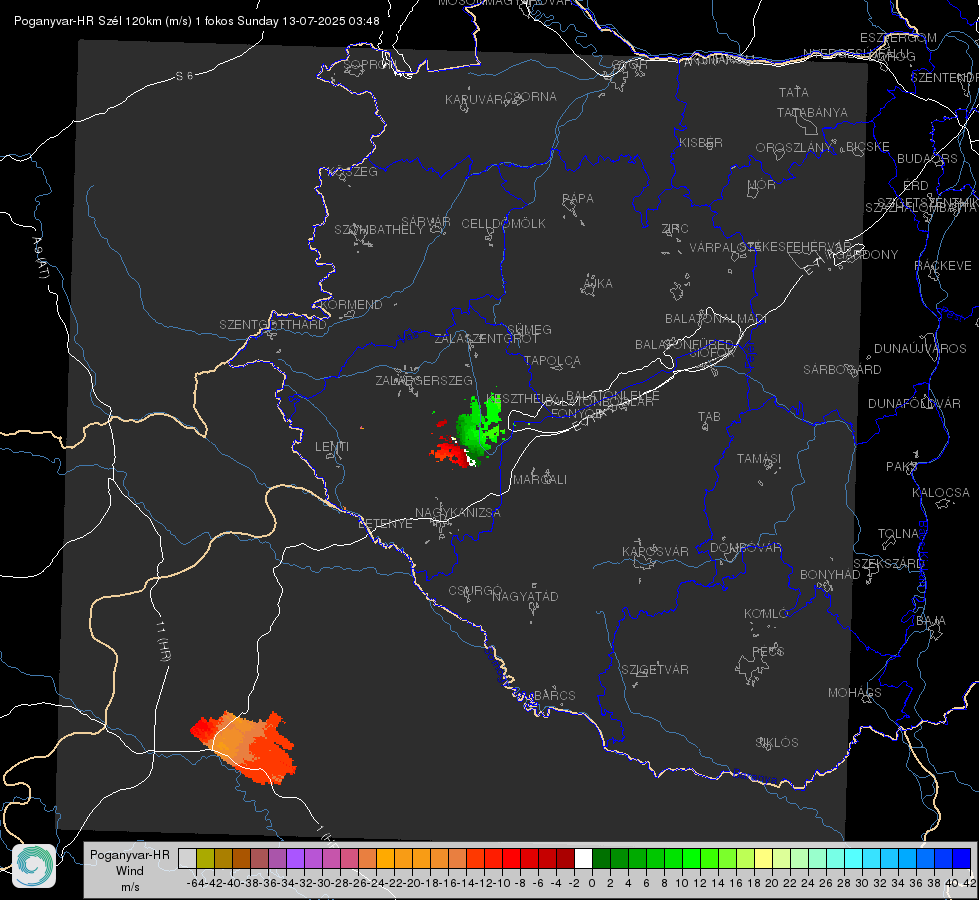Click the CELLDÖMÖLK town label
Viewport: 979px width, 900px height.
[503, 224]
